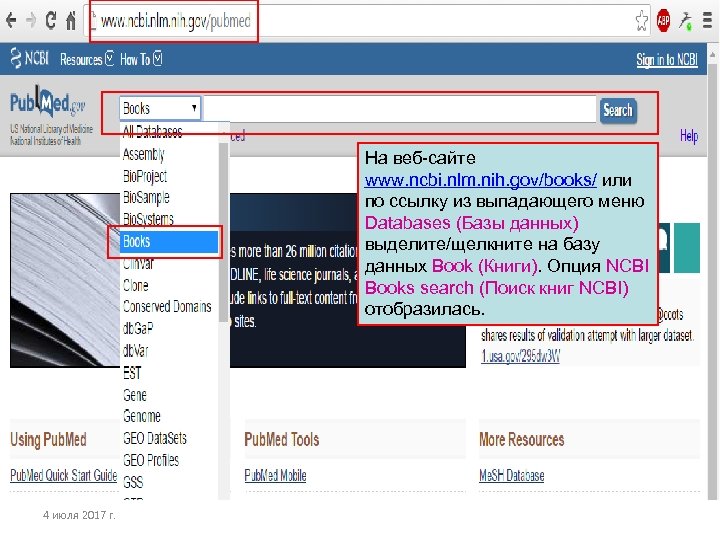Viewport: 720px width, 540px height.
Task: Open the Chrome hamburger menu
Action: [707, 20]
